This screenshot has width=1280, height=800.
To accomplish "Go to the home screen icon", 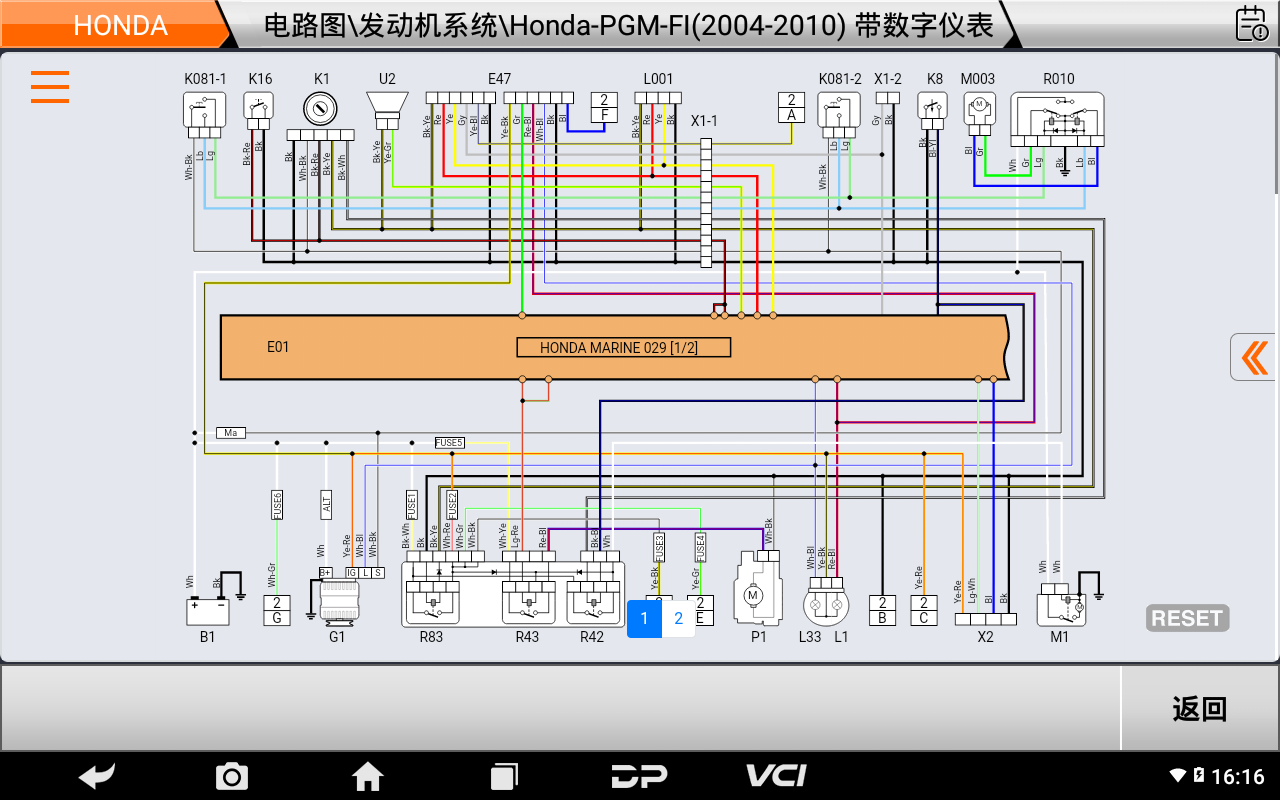I will point(367,775).
